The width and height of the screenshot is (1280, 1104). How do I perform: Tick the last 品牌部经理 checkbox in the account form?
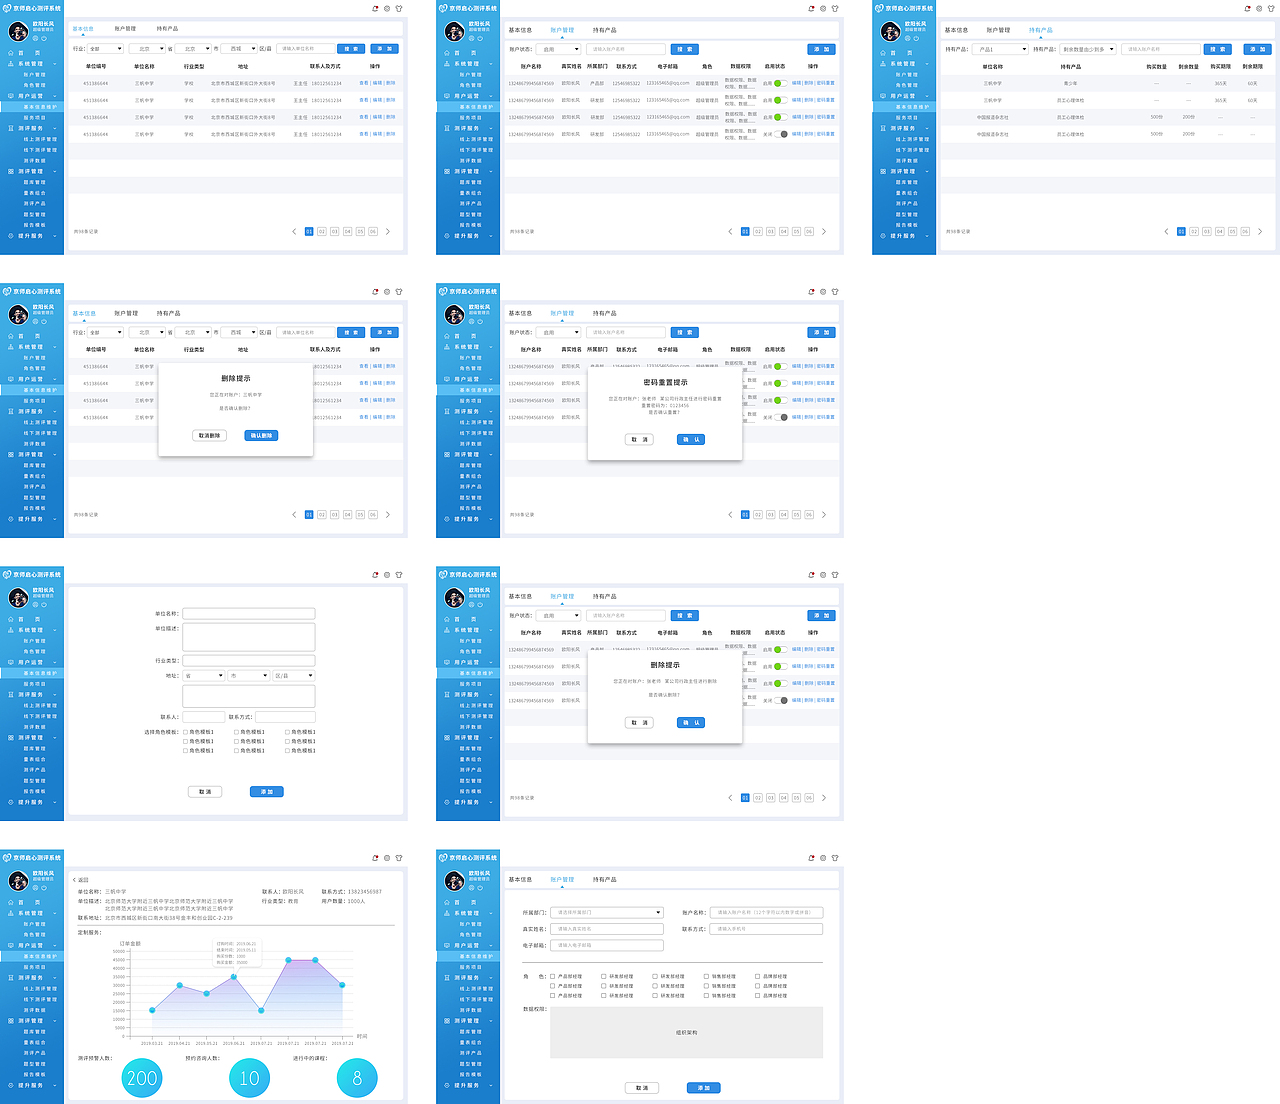pos(758,996)
